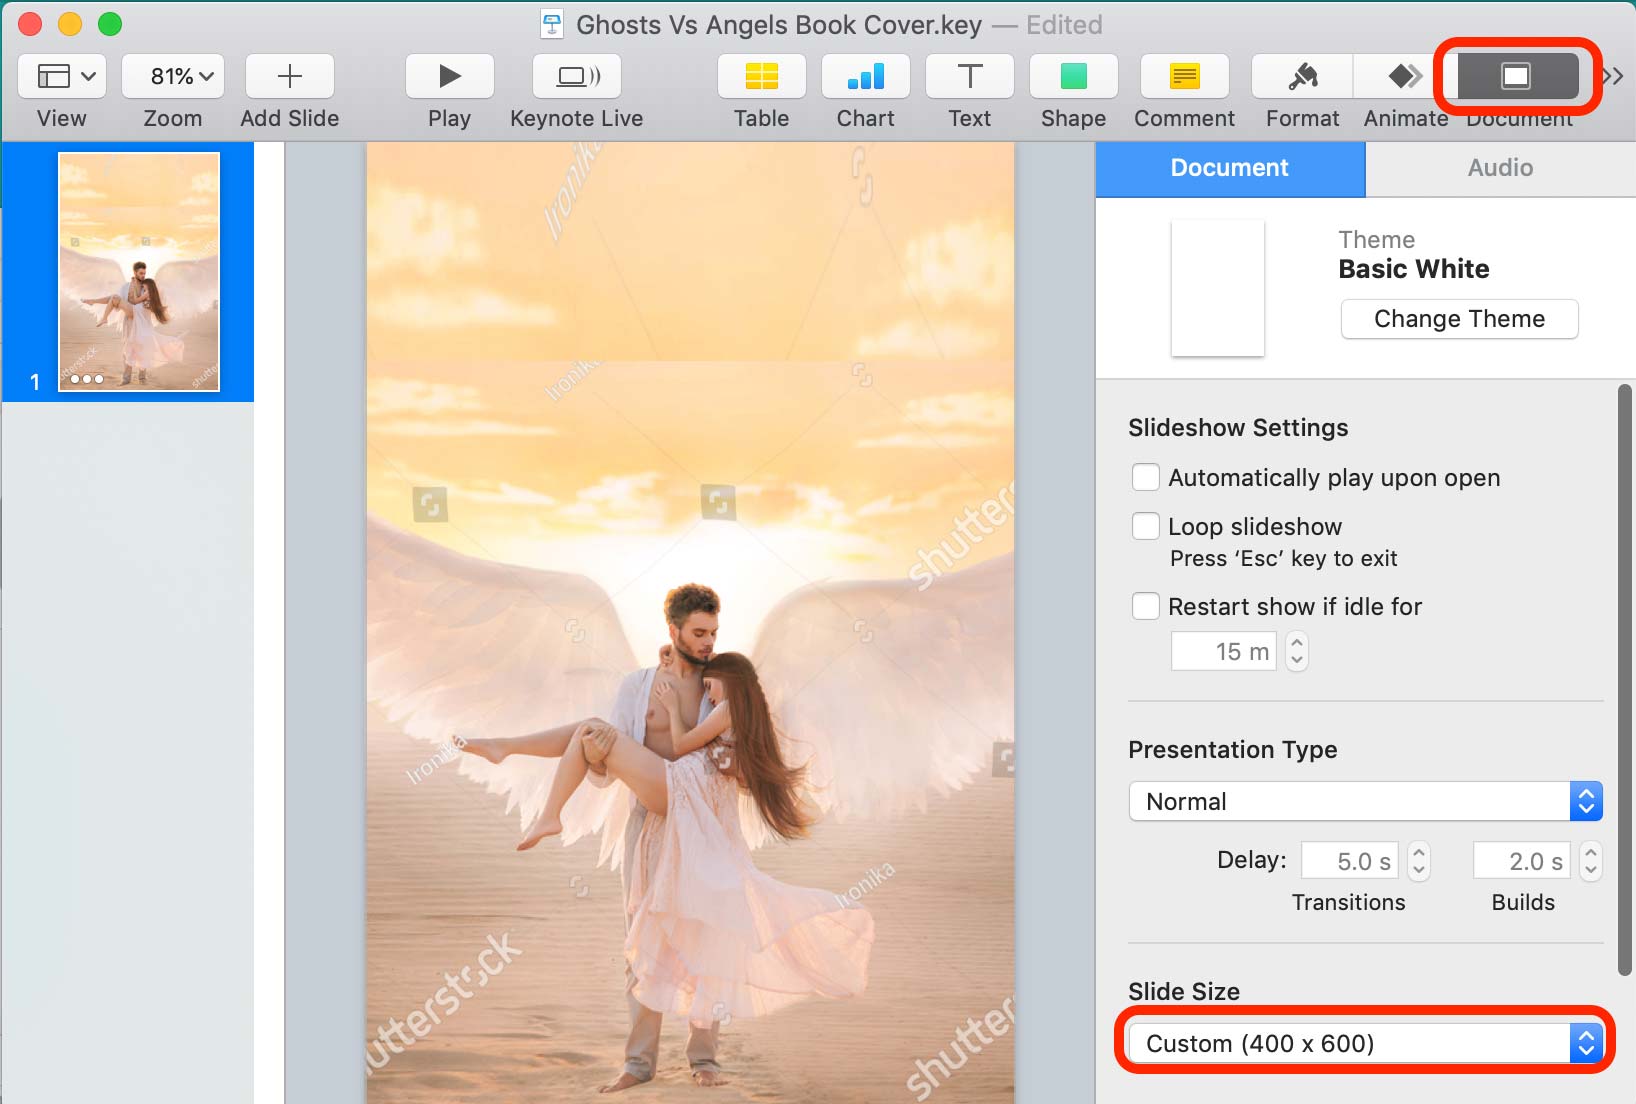Click the Change Theme button

[1459, 319]
